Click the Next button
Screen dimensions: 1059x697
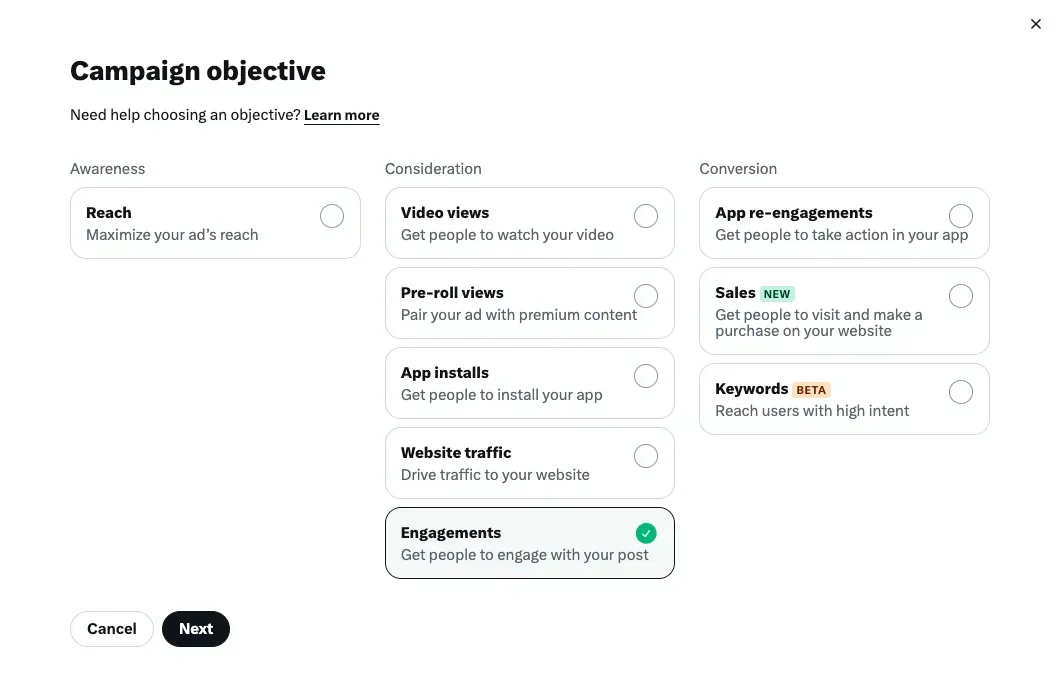point(196,629)
